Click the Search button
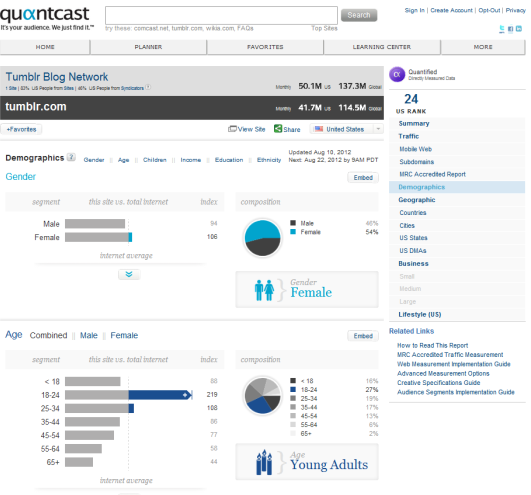This screenshot has width=531, height=495. click(x=359, y=15)
